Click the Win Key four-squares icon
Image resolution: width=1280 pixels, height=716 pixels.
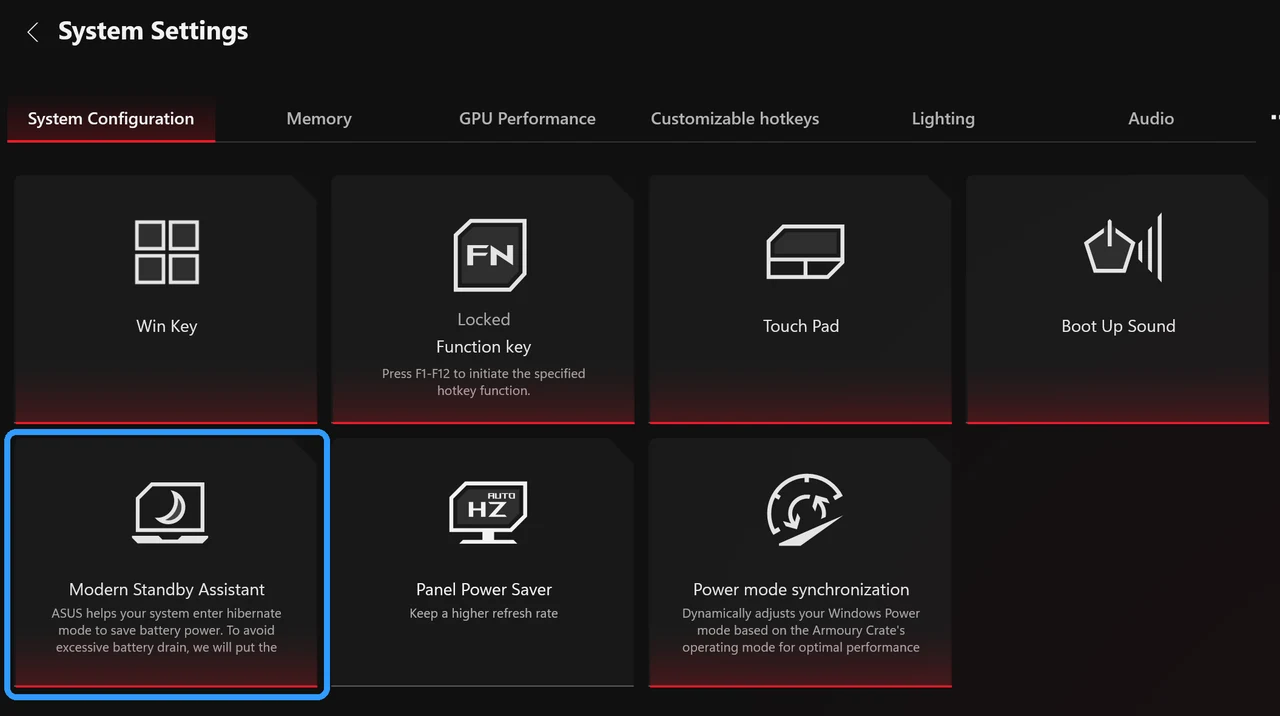click(167, 252)
